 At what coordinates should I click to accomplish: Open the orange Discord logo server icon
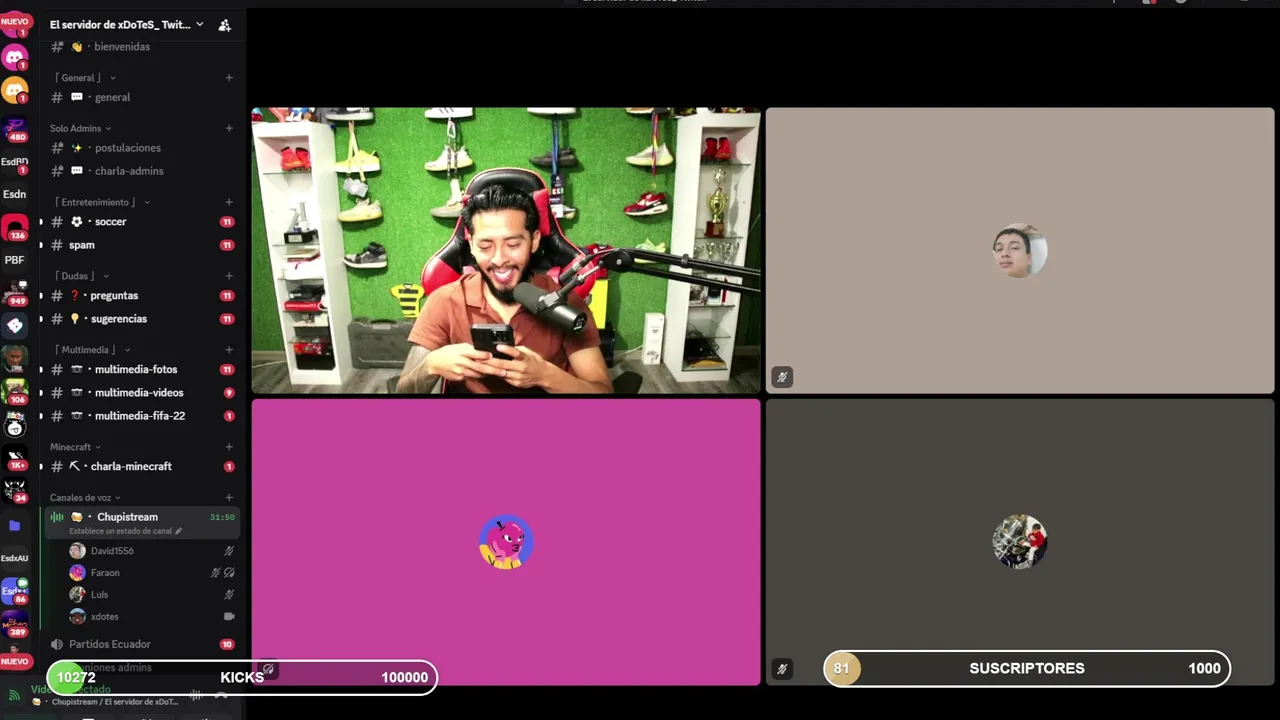tap(15, 90)
